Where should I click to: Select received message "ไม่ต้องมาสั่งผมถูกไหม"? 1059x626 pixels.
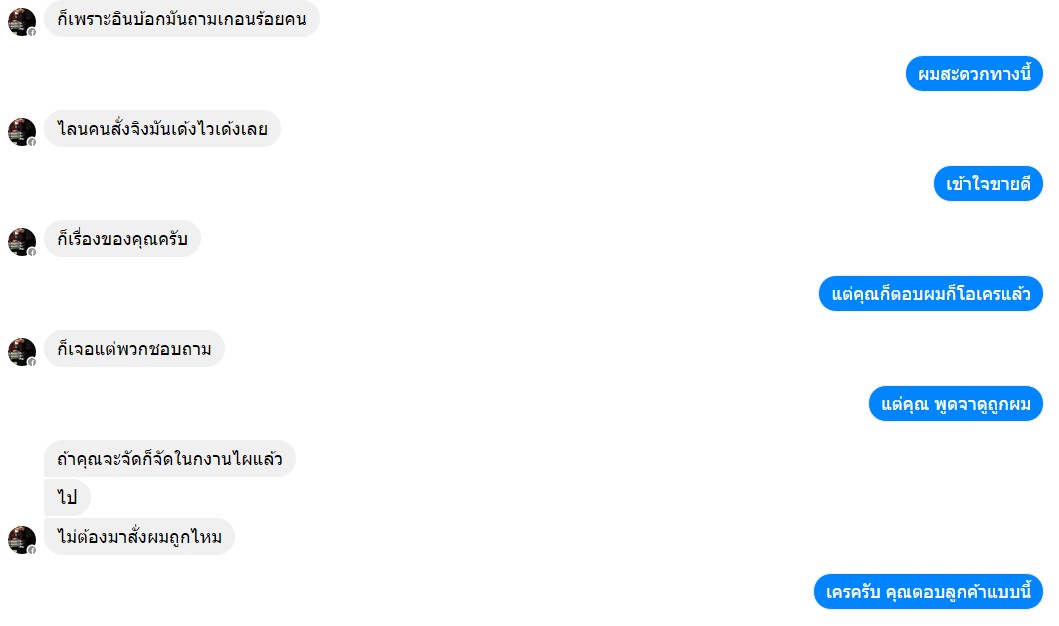[x=139, y=537]
